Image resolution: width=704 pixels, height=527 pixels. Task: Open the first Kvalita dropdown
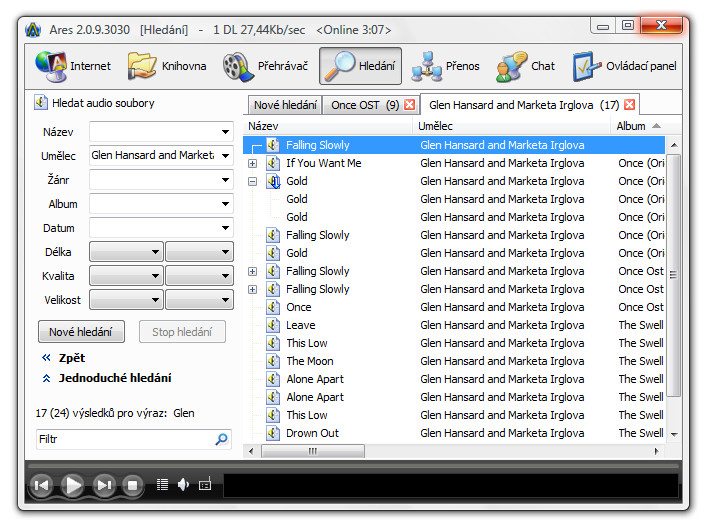126,276
